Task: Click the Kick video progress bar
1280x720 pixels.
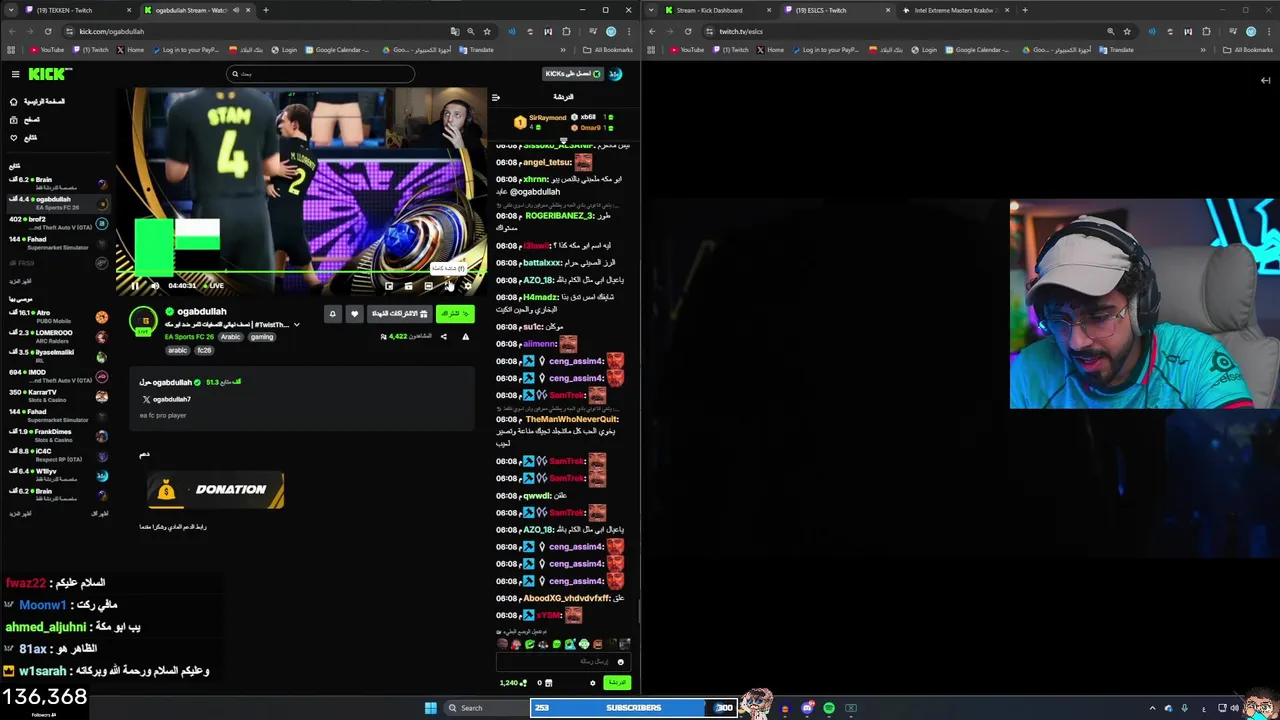Action: pyautogui.click(x=300, y=272)
